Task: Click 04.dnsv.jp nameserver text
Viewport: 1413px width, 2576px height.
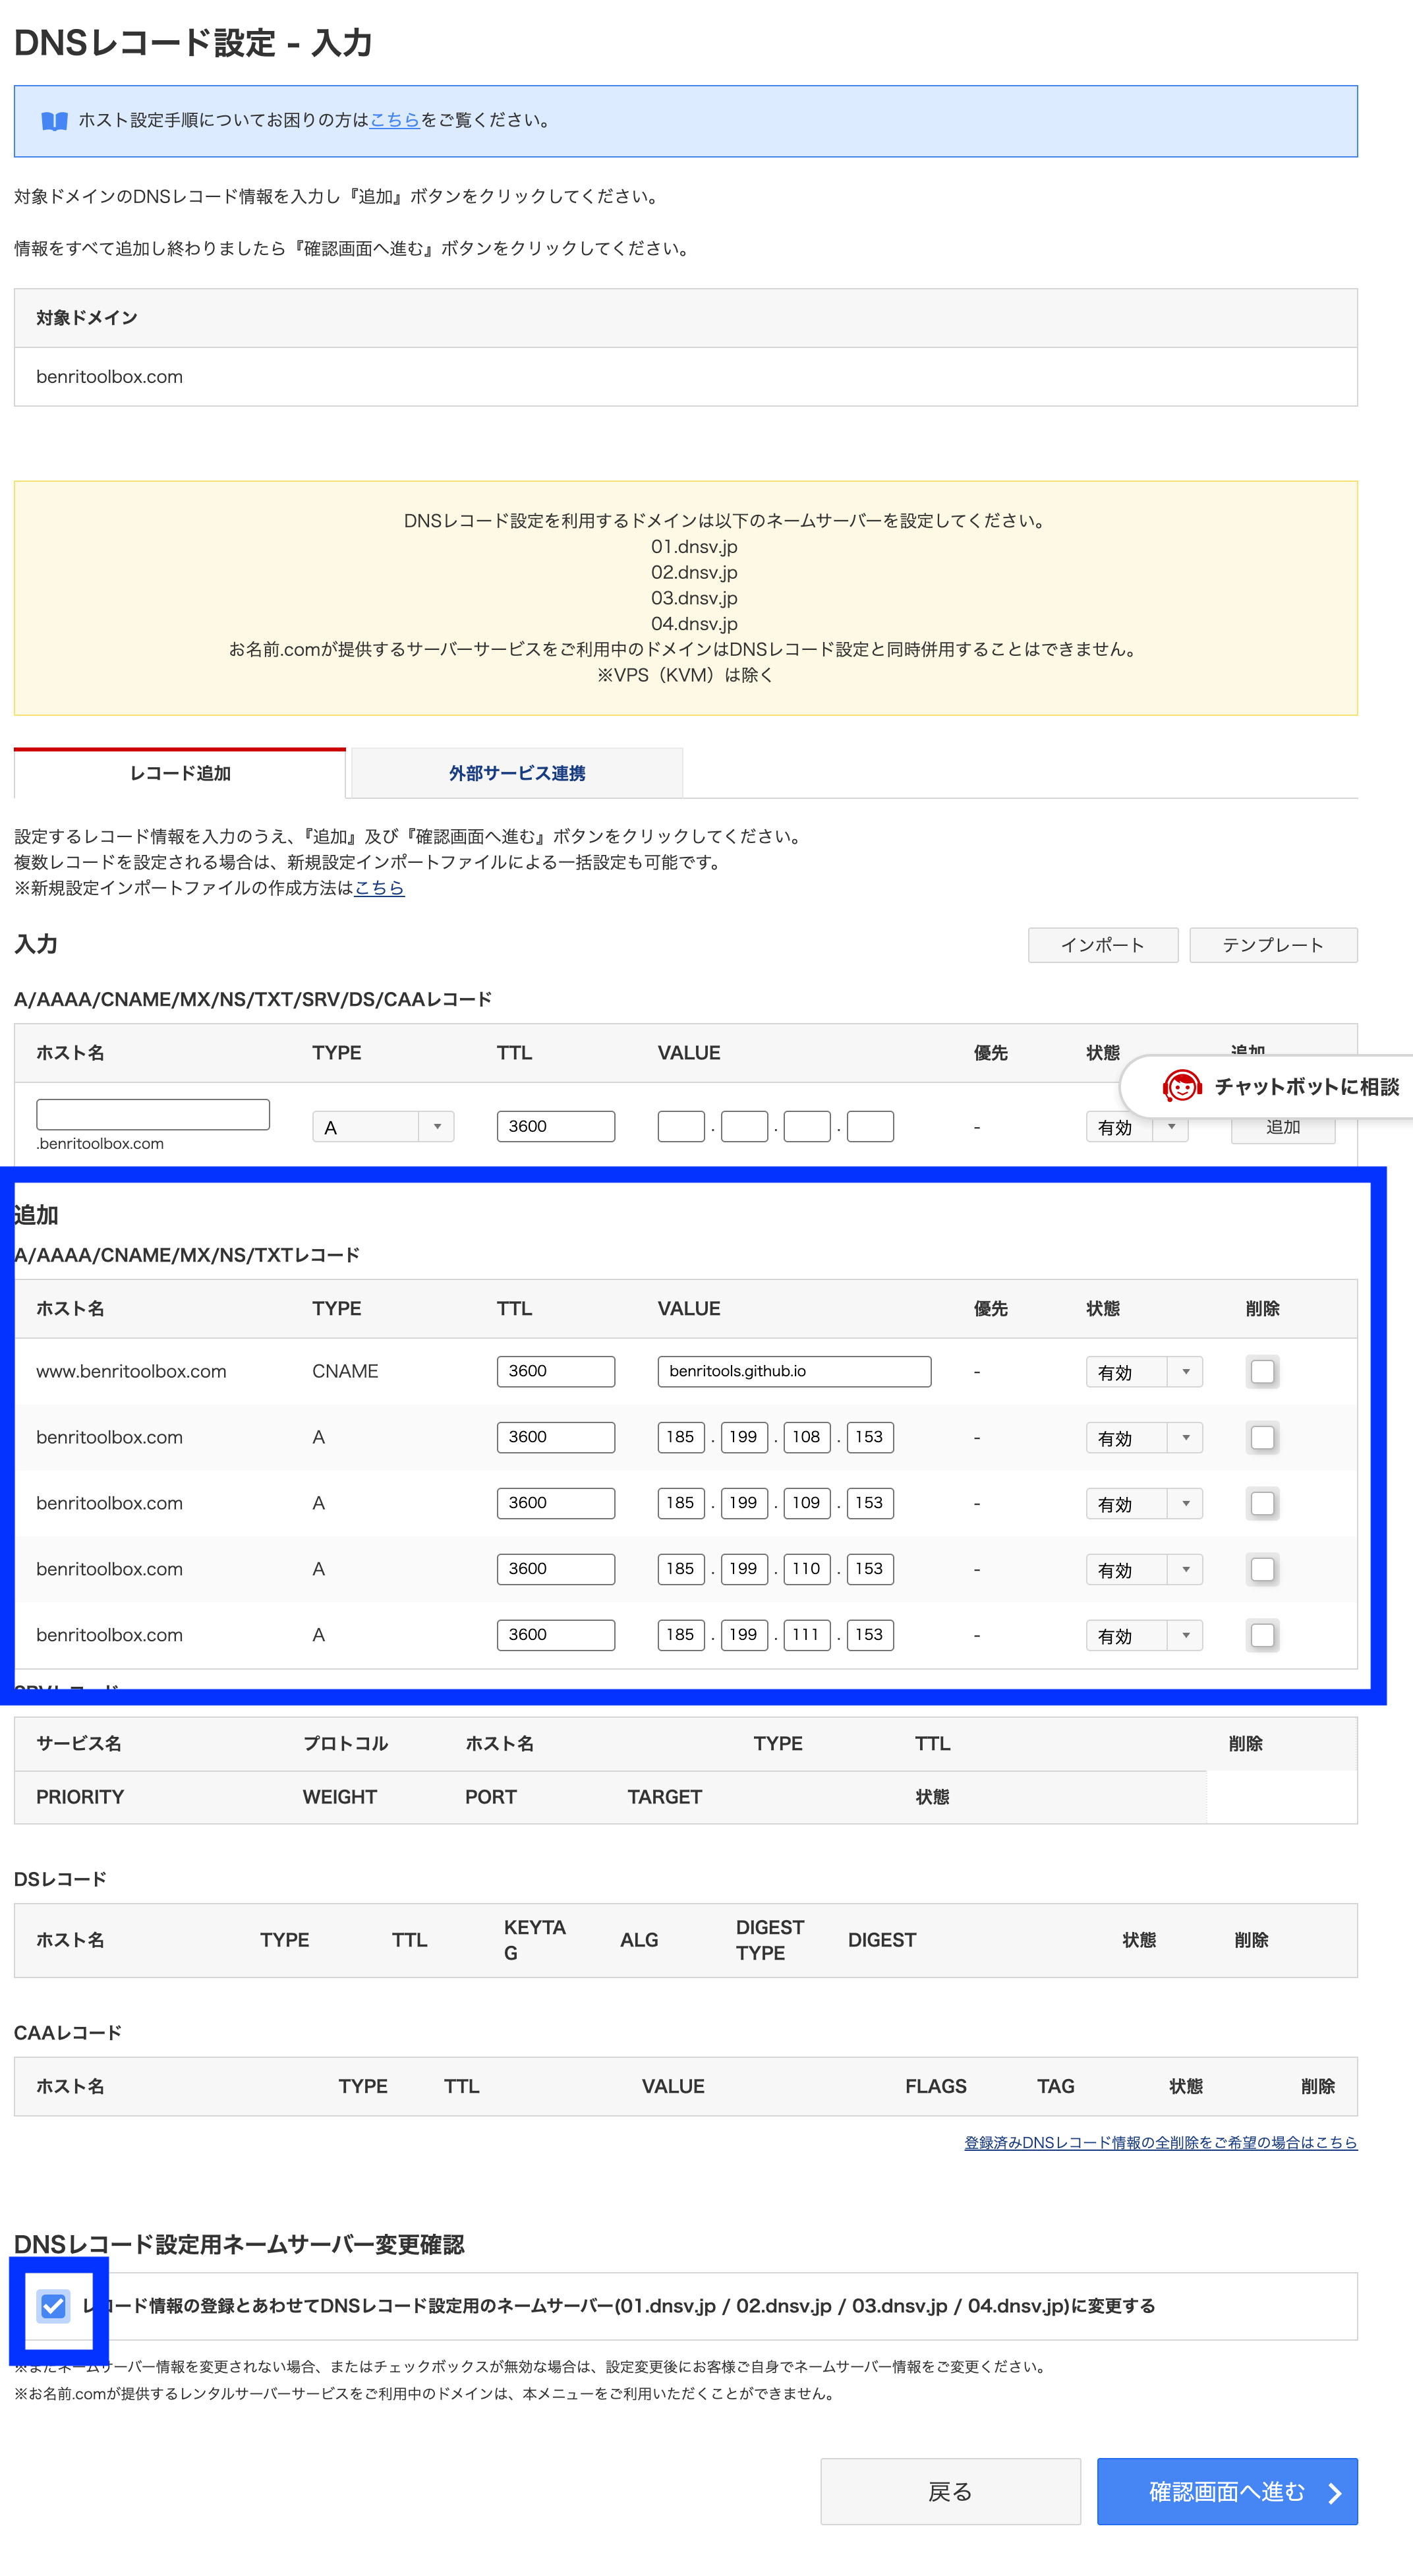Action: point(694,624)
